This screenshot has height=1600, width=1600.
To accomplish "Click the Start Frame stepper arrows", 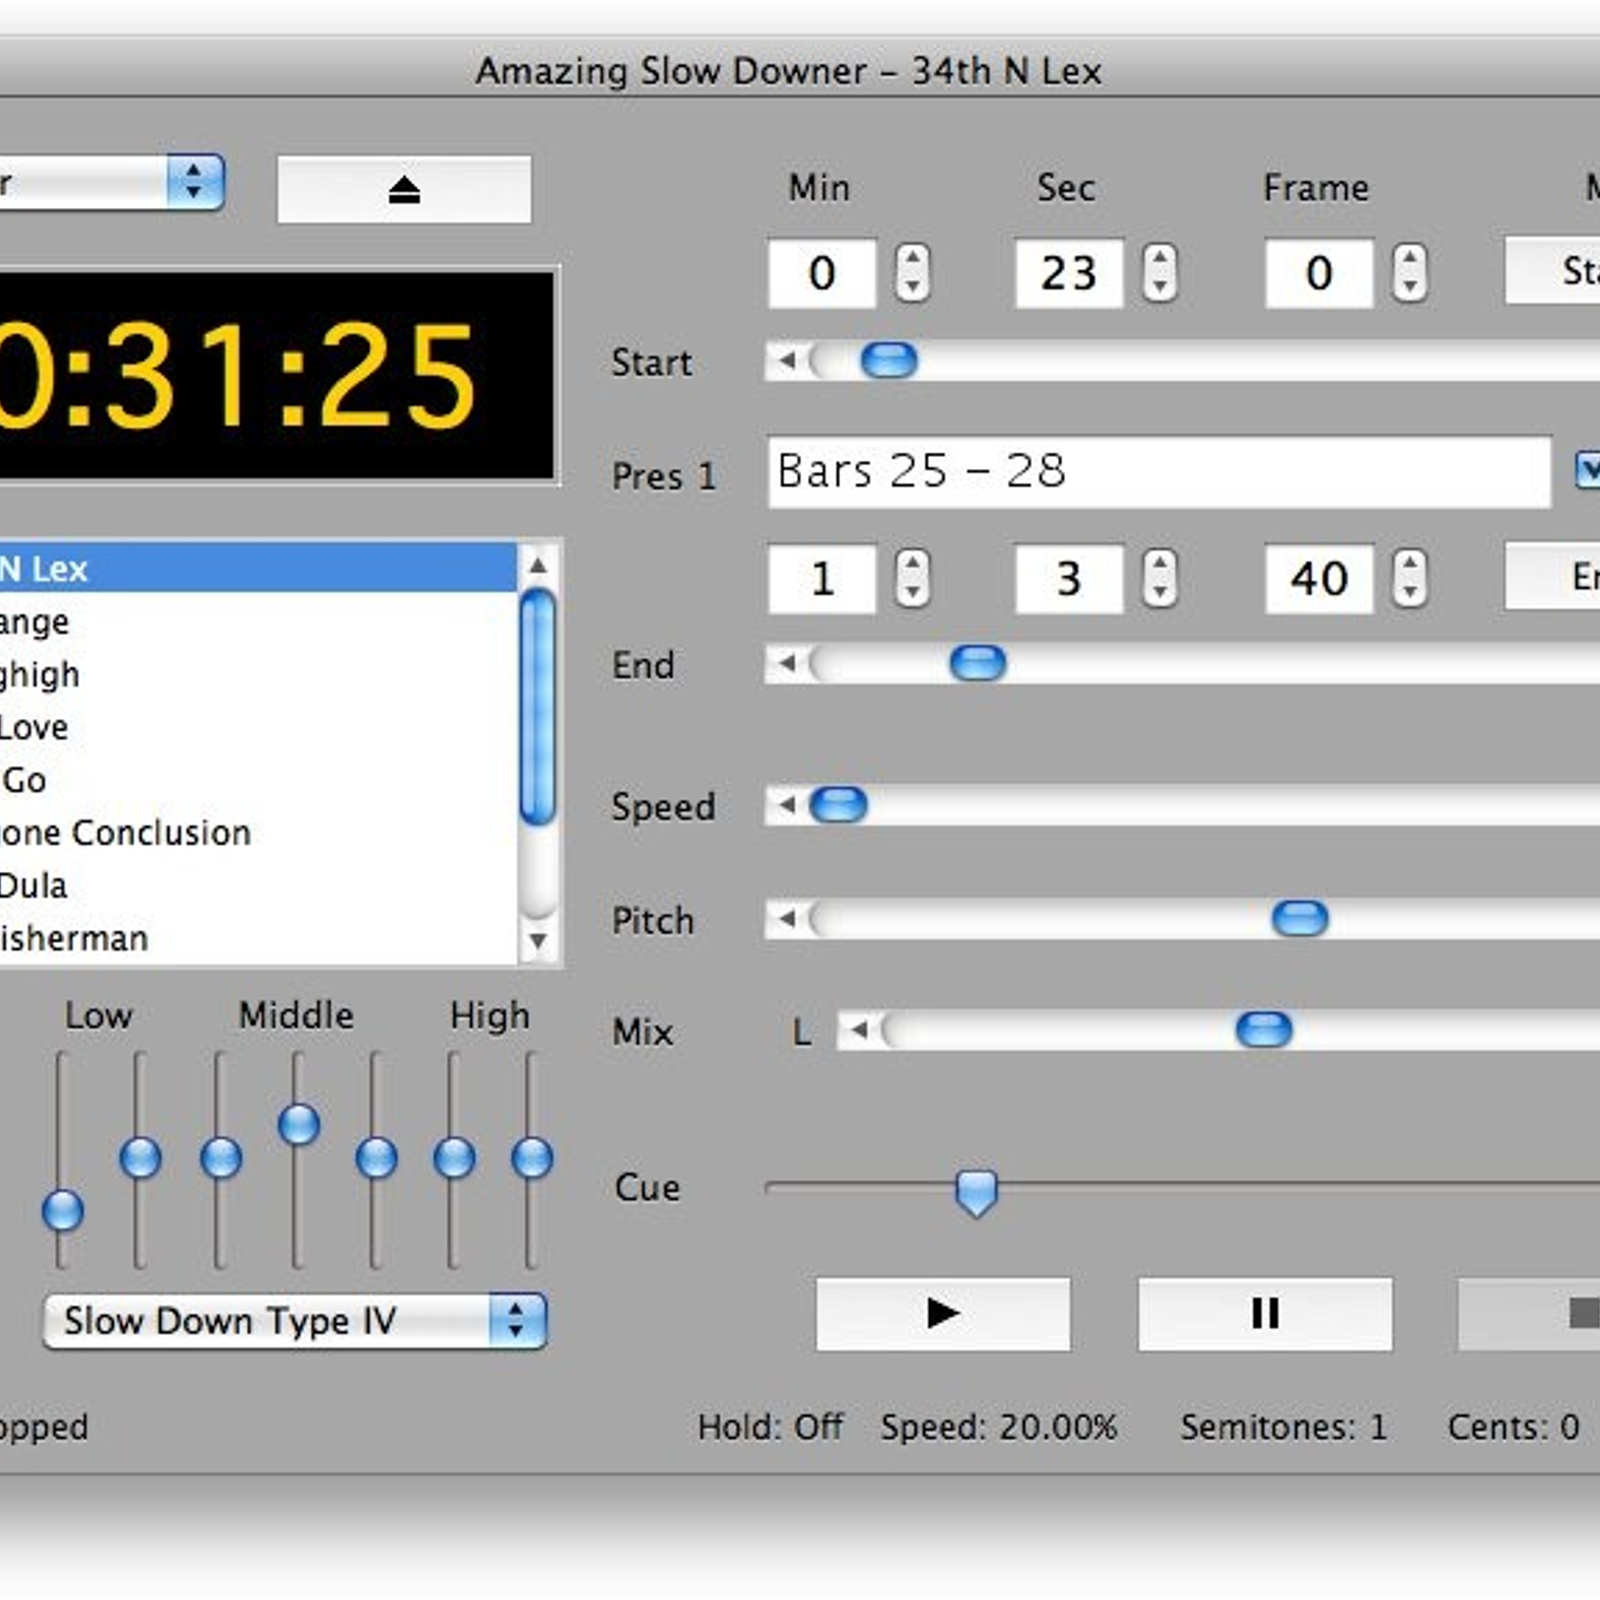I will (1410, 272).
